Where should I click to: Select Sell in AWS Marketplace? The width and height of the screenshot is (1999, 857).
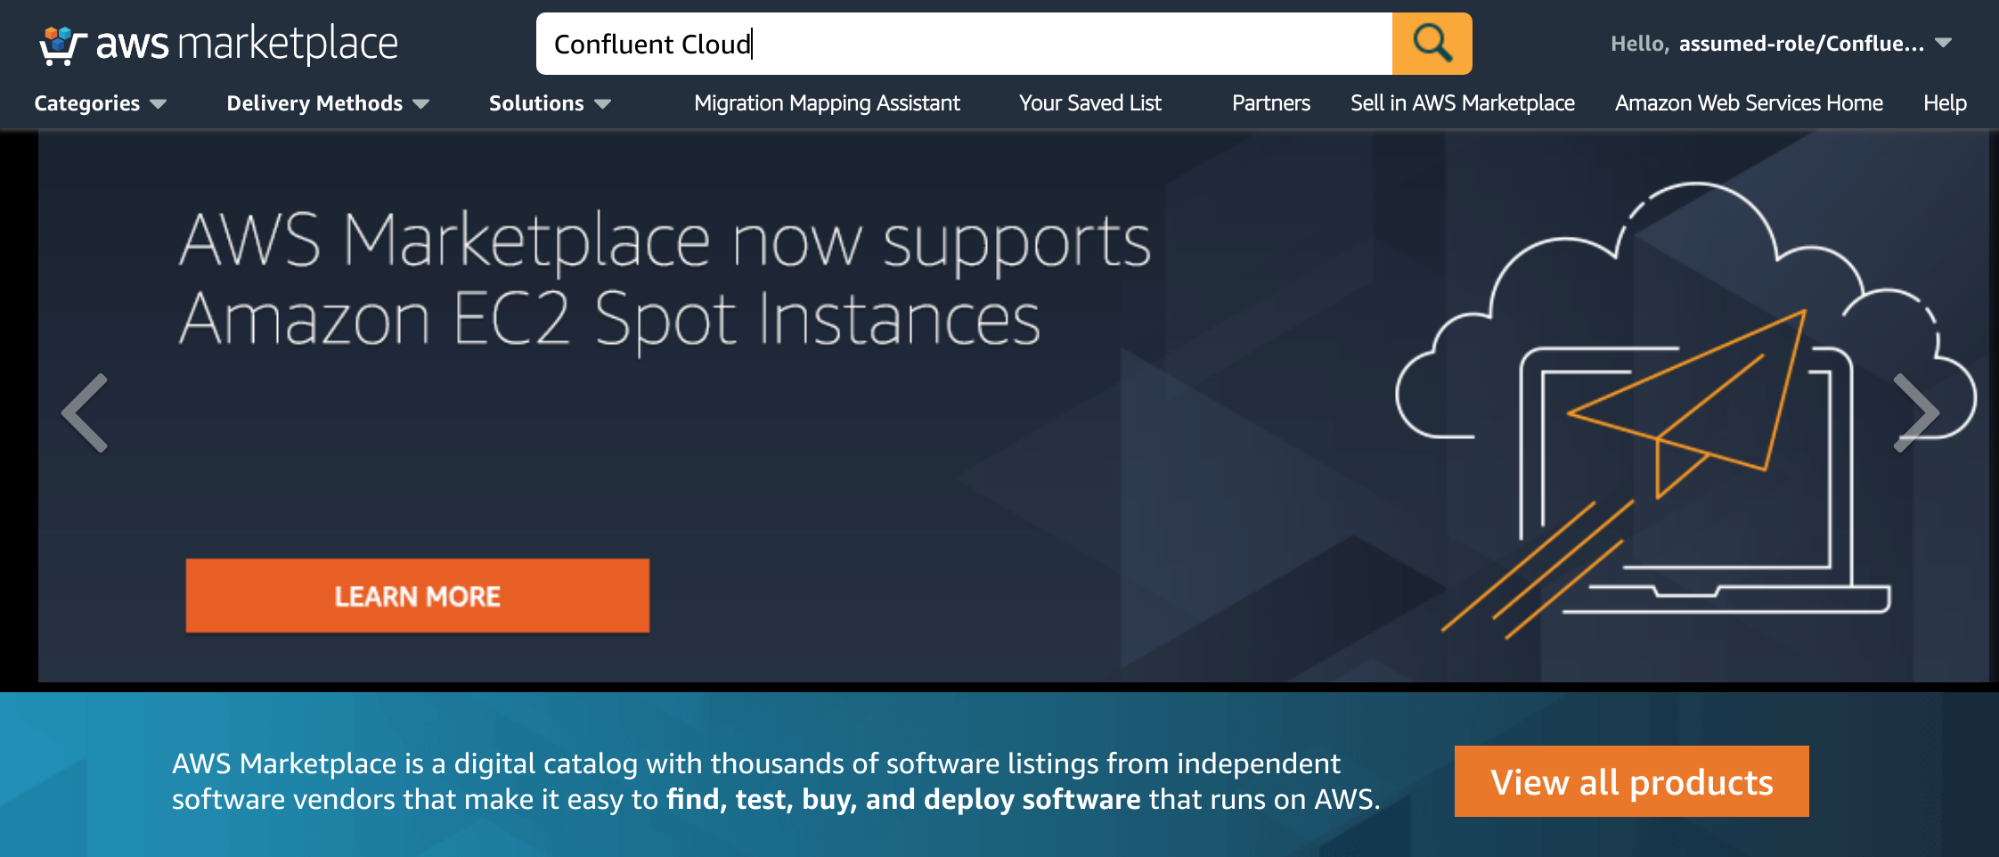point(1462,103)
